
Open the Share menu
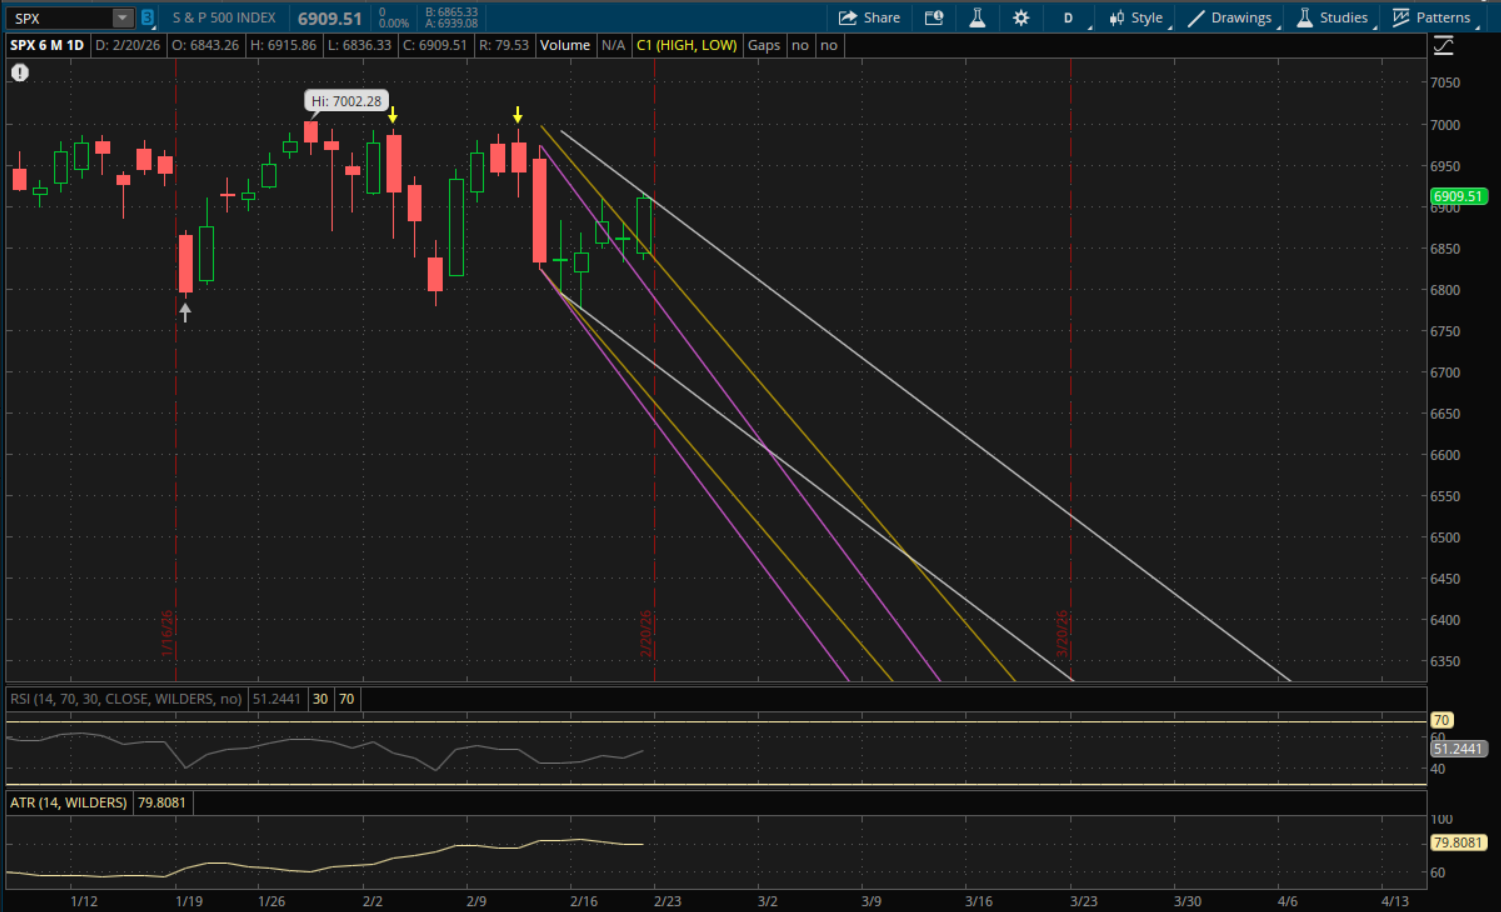869,18
